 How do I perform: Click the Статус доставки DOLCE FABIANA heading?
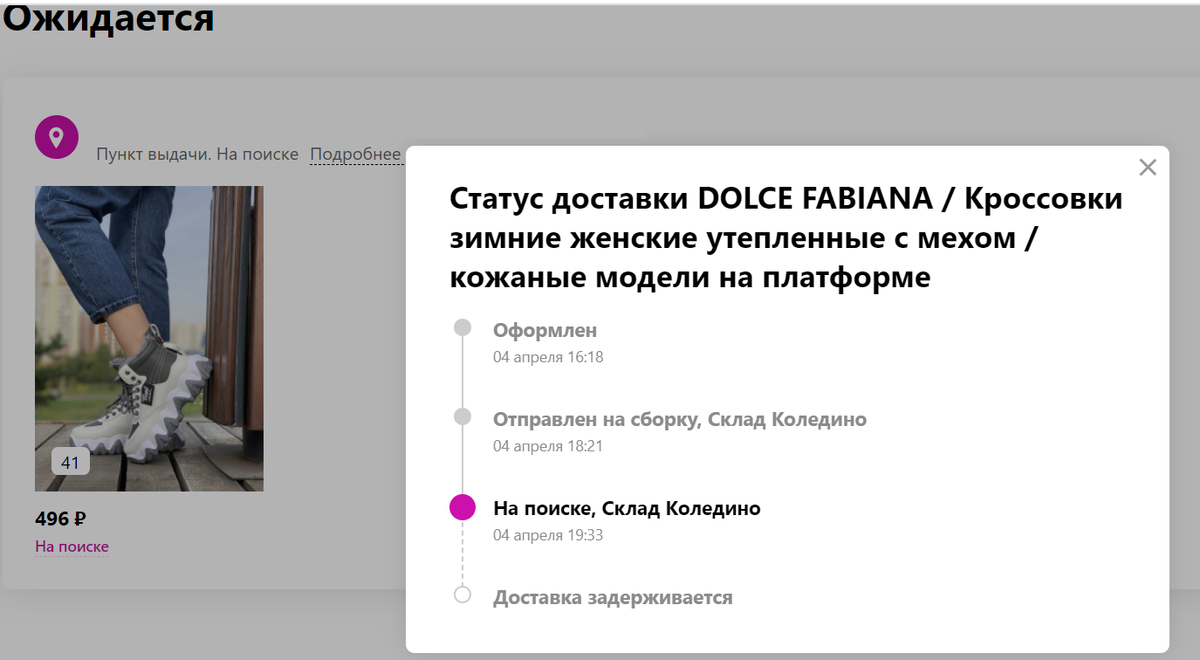click(x=787, y=238)
